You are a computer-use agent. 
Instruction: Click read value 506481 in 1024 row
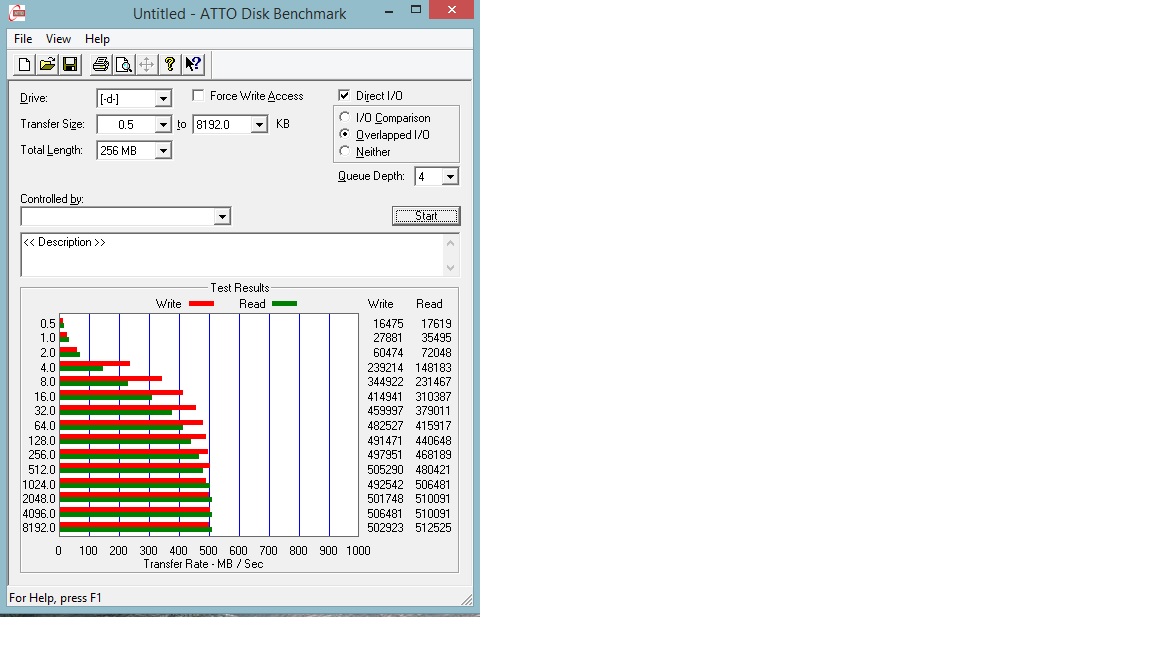[x=433, y=485]
